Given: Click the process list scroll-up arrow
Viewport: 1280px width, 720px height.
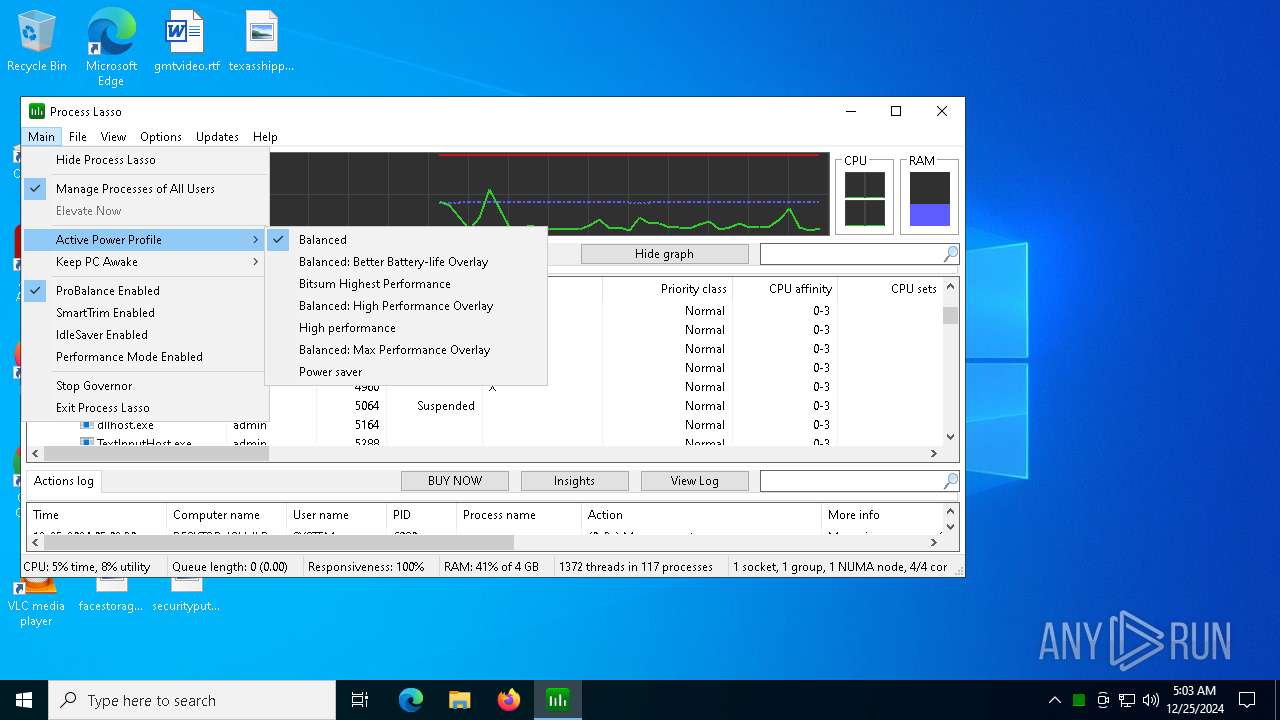Looking at the screenshot, I should [950, 287].
